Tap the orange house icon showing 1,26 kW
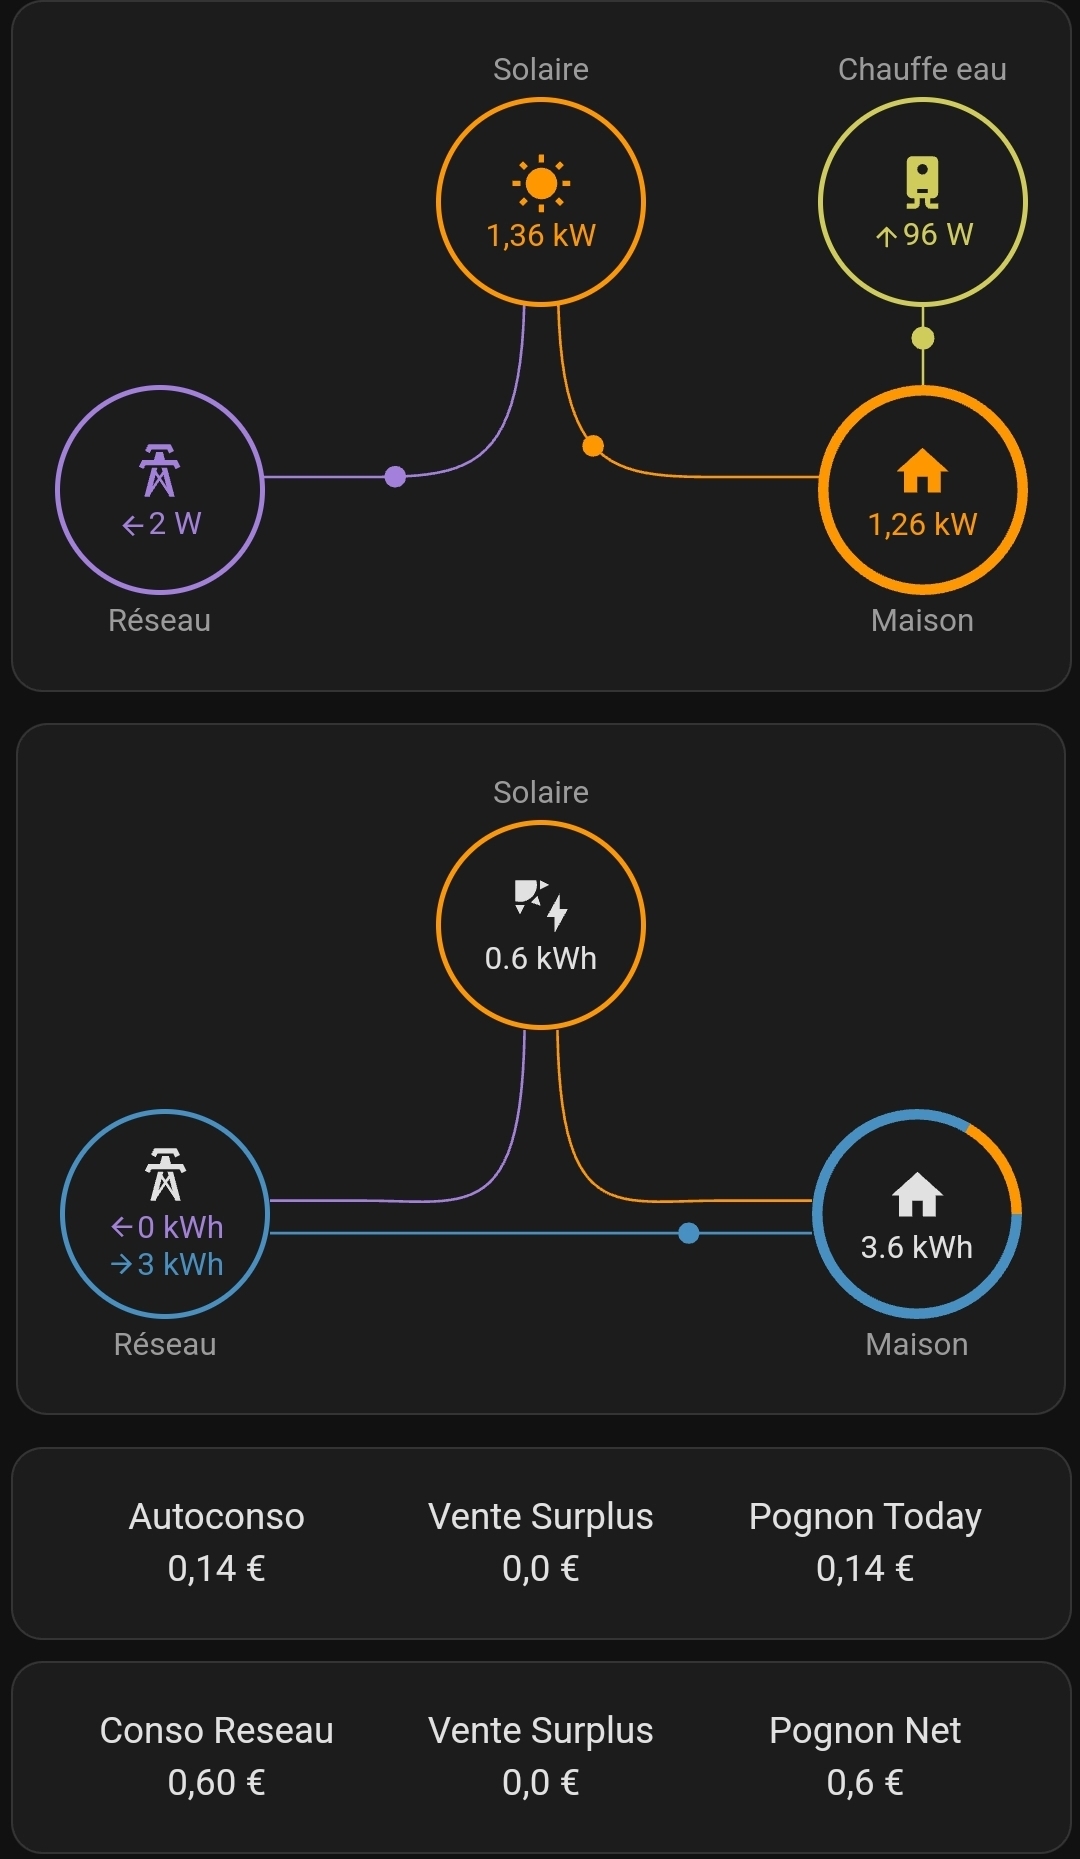This screenshot has height=1859, width=1080. [x=922, y=471]
